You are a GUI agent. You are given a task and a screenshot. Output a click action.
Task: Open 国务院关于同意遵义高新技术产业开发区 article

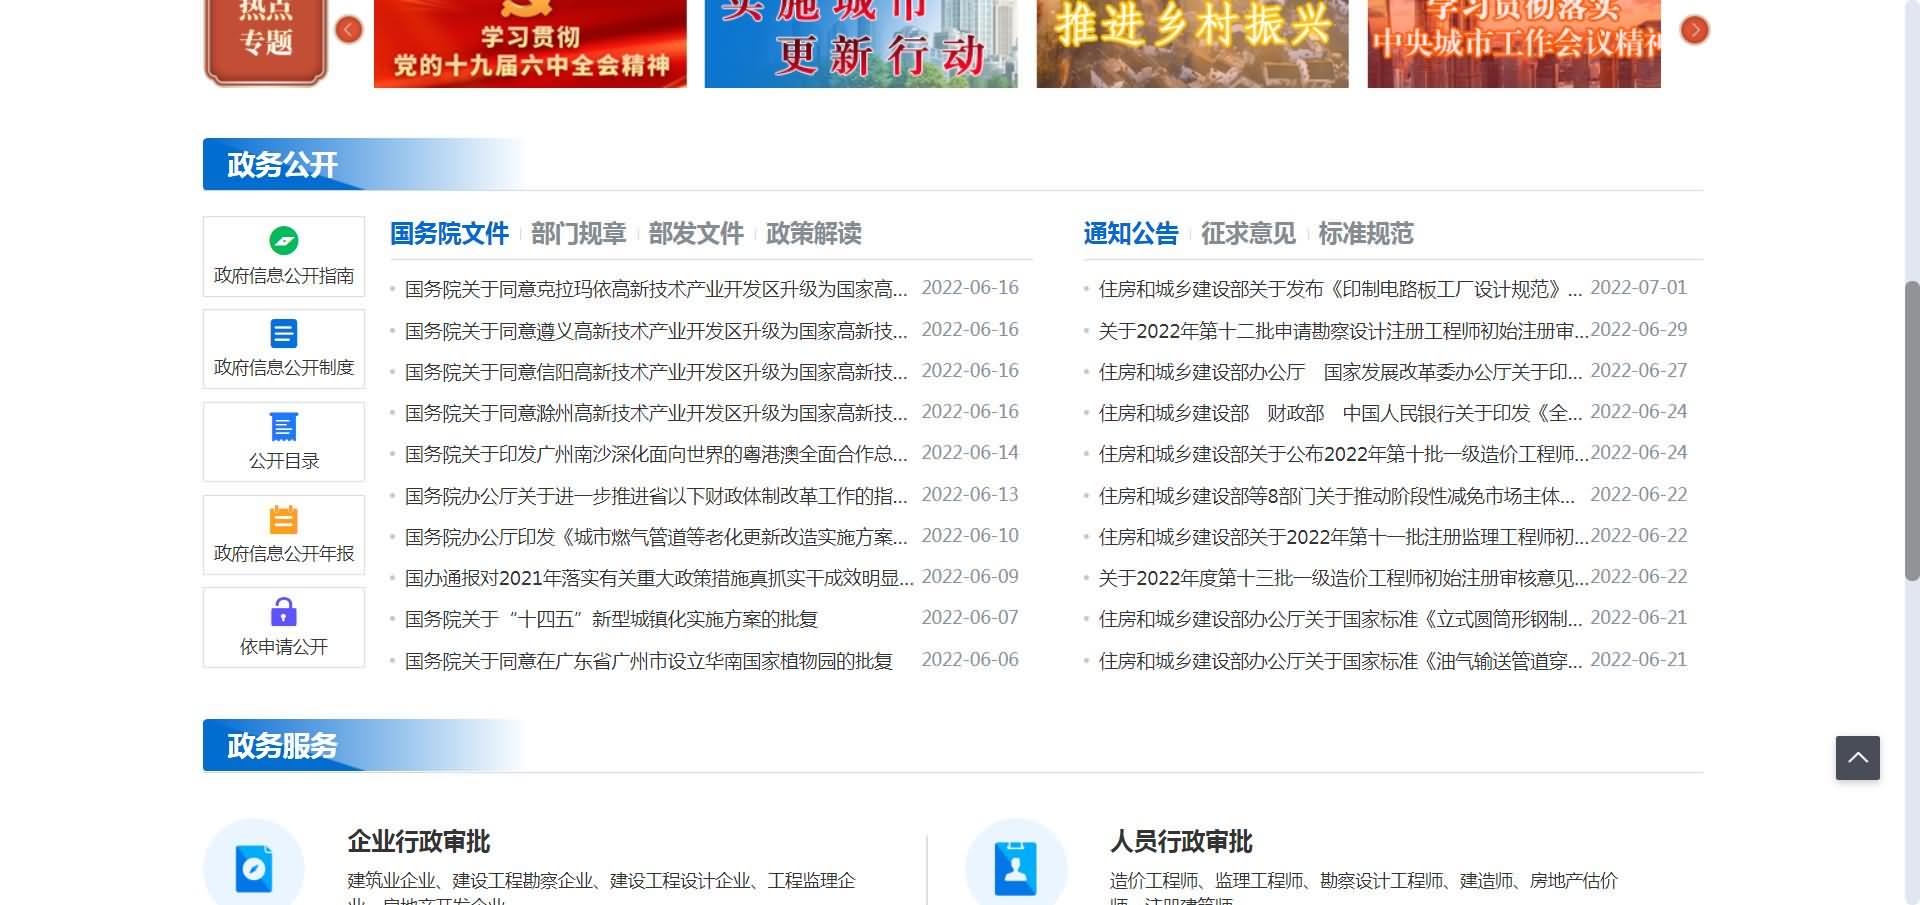(x=656, y=331)
